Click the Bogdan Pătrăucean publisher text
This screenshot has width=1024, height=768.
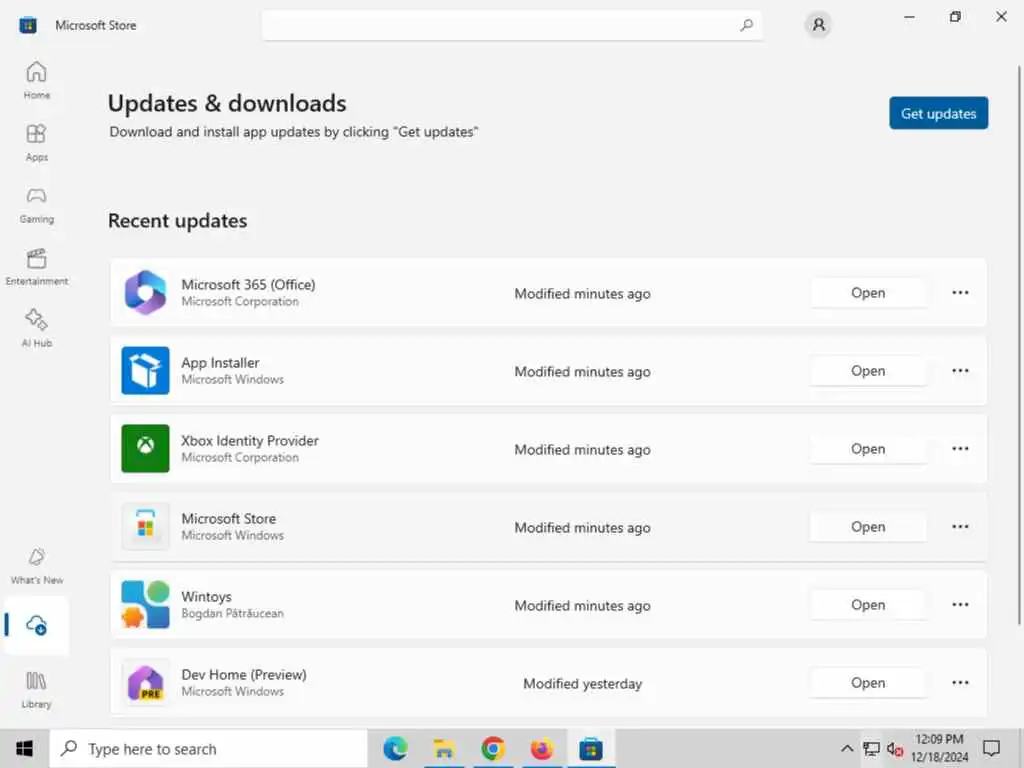tap(232, 613)
